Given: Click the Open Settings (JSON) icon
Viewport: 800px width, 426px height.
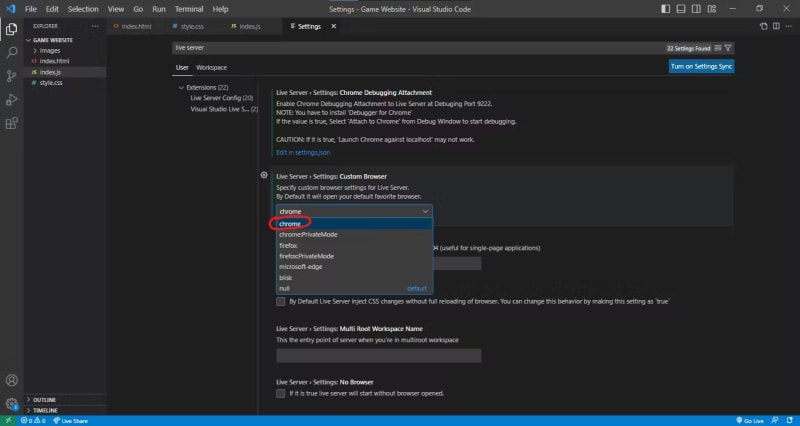Looking at the screenshot, I should coord(763,26).
